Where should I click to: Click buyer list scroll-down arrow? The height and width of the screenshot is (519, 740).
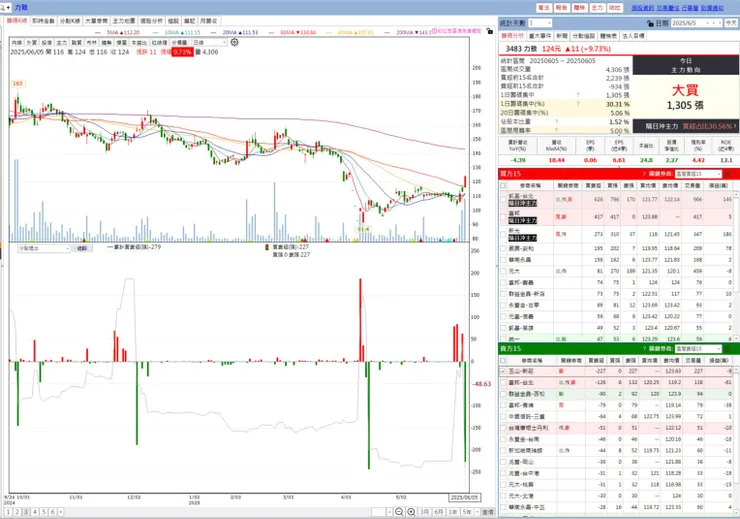point(736,339)
